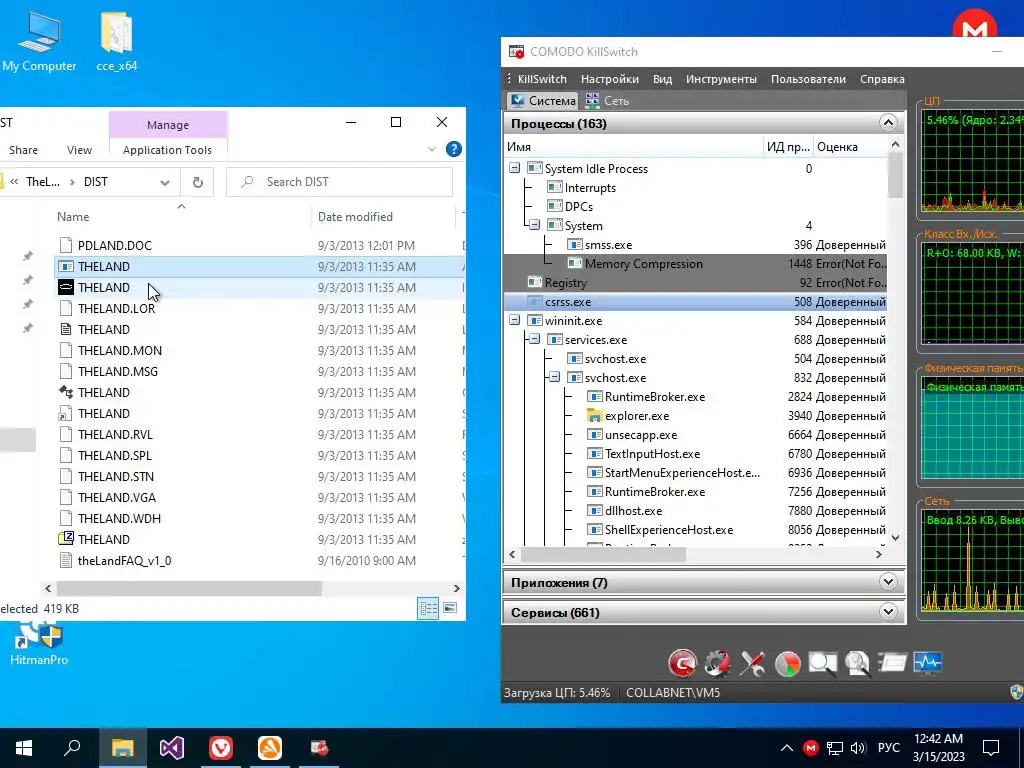Open Visual Studio from the taskbar
This screenshot has height=768, width=1024.
click(x=172, y=748)
